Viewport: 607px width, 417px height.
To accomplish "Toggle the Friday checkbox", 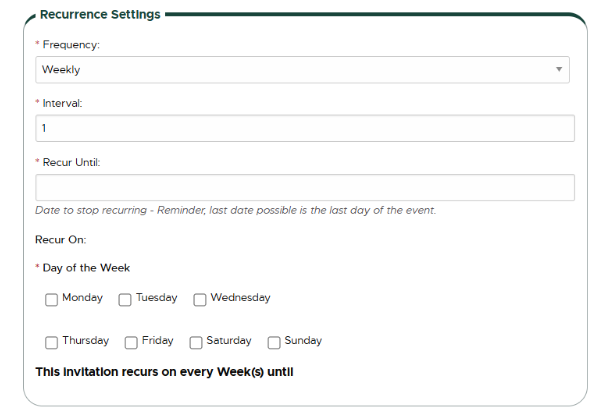I will pos(131,343).
